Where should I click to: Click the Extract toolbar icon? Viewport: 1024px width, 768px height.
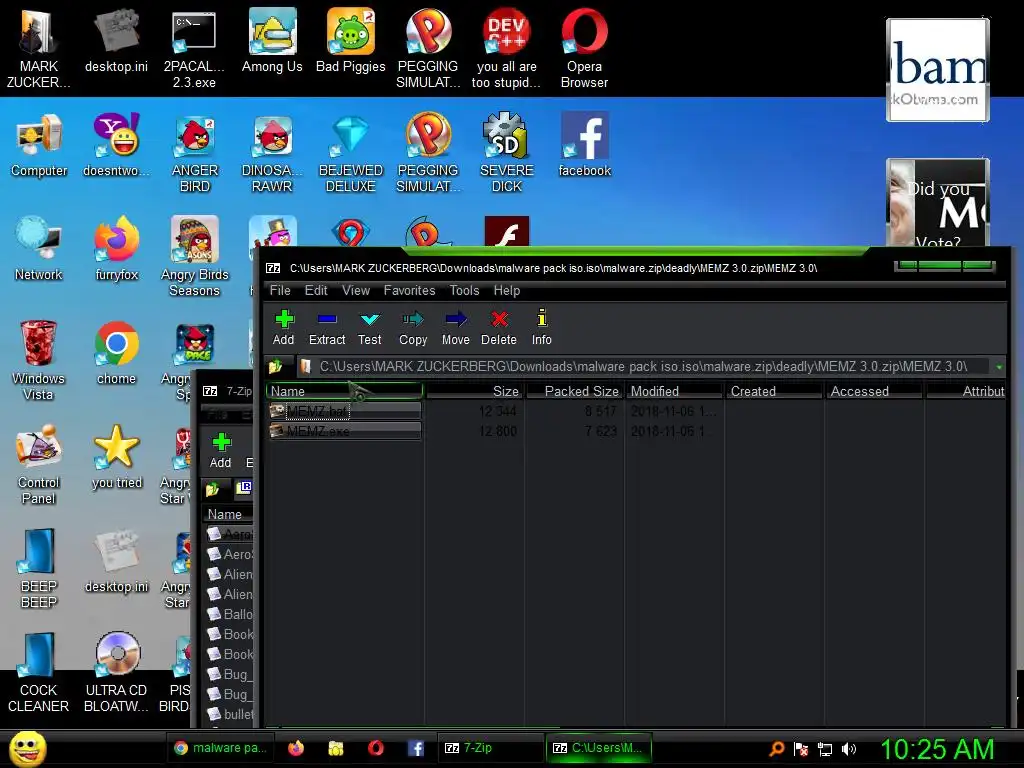coord(327,327)
